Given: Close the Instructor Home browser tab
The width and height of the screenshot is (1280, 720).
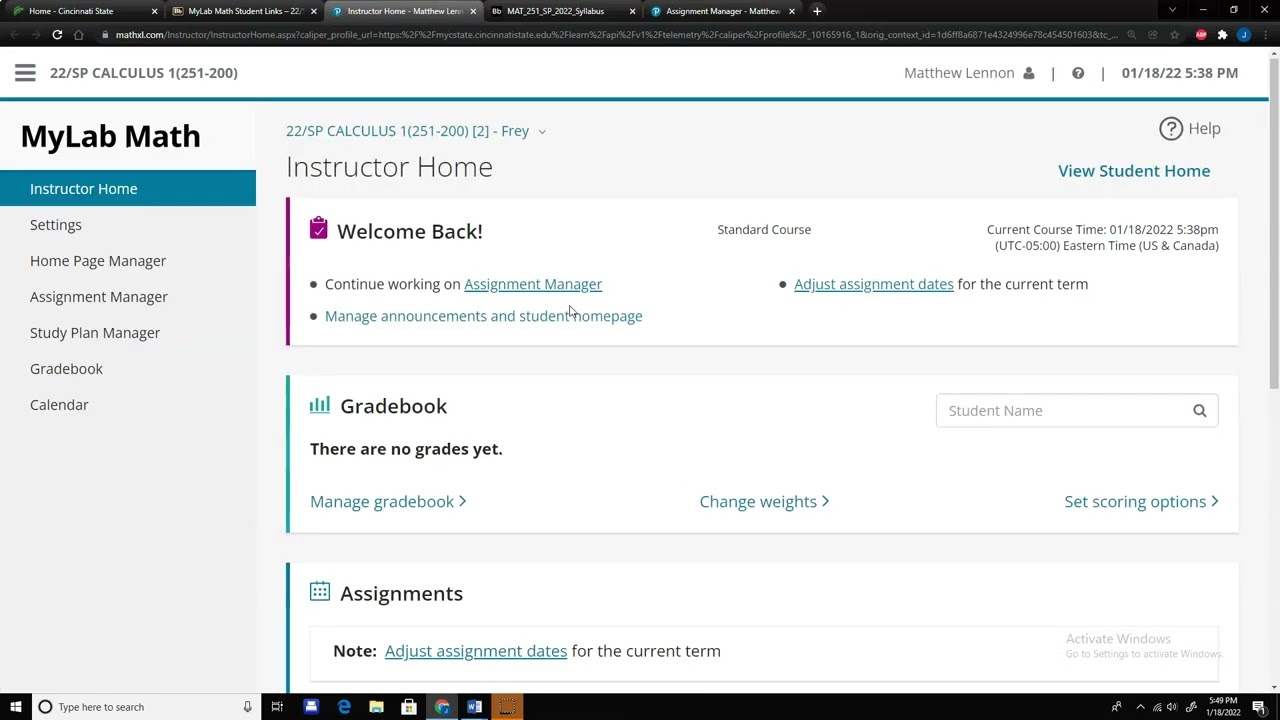Looking at the screenshot, I should coord(472,11).
